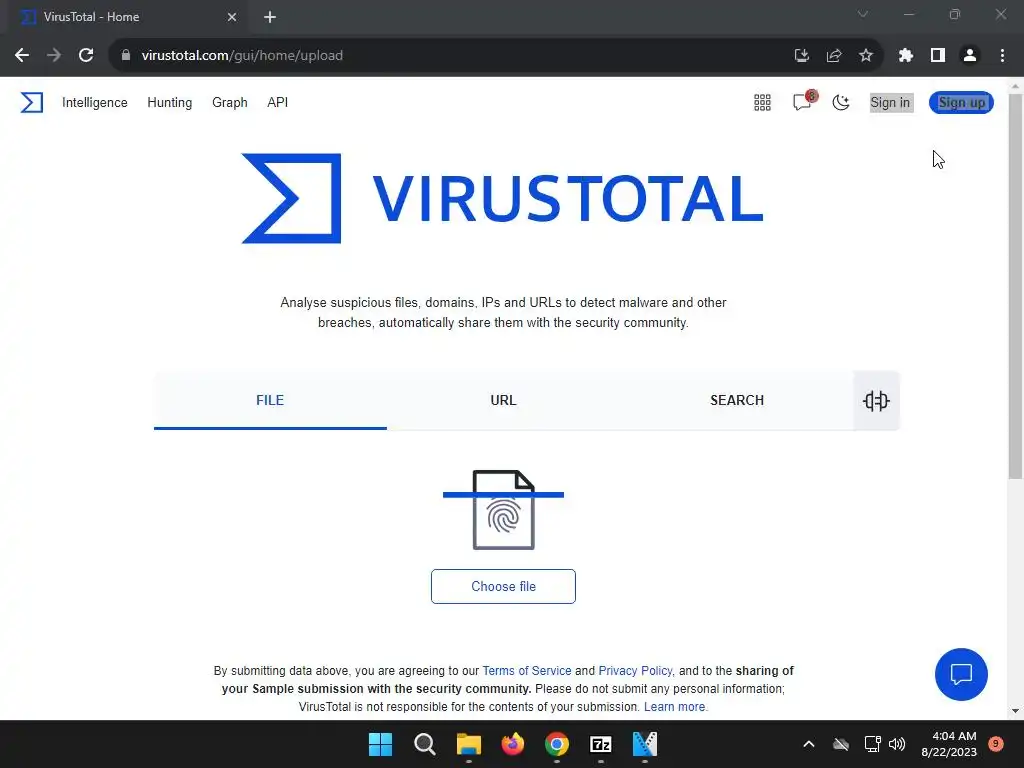
Task: Open the extensions puzzle icon
Action: point(906,56)
